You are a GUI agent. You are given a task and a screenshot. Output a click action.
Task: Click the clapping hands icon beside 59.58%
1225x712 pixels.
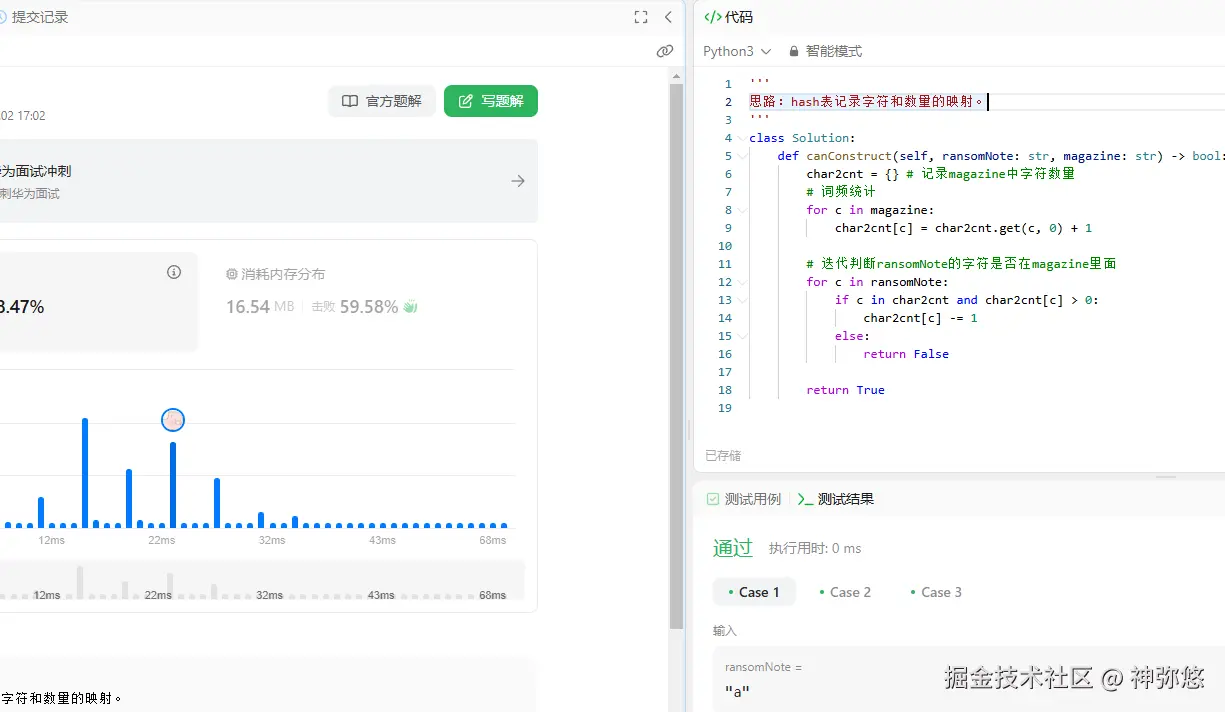pyautogui.click(x=410, y=307)
